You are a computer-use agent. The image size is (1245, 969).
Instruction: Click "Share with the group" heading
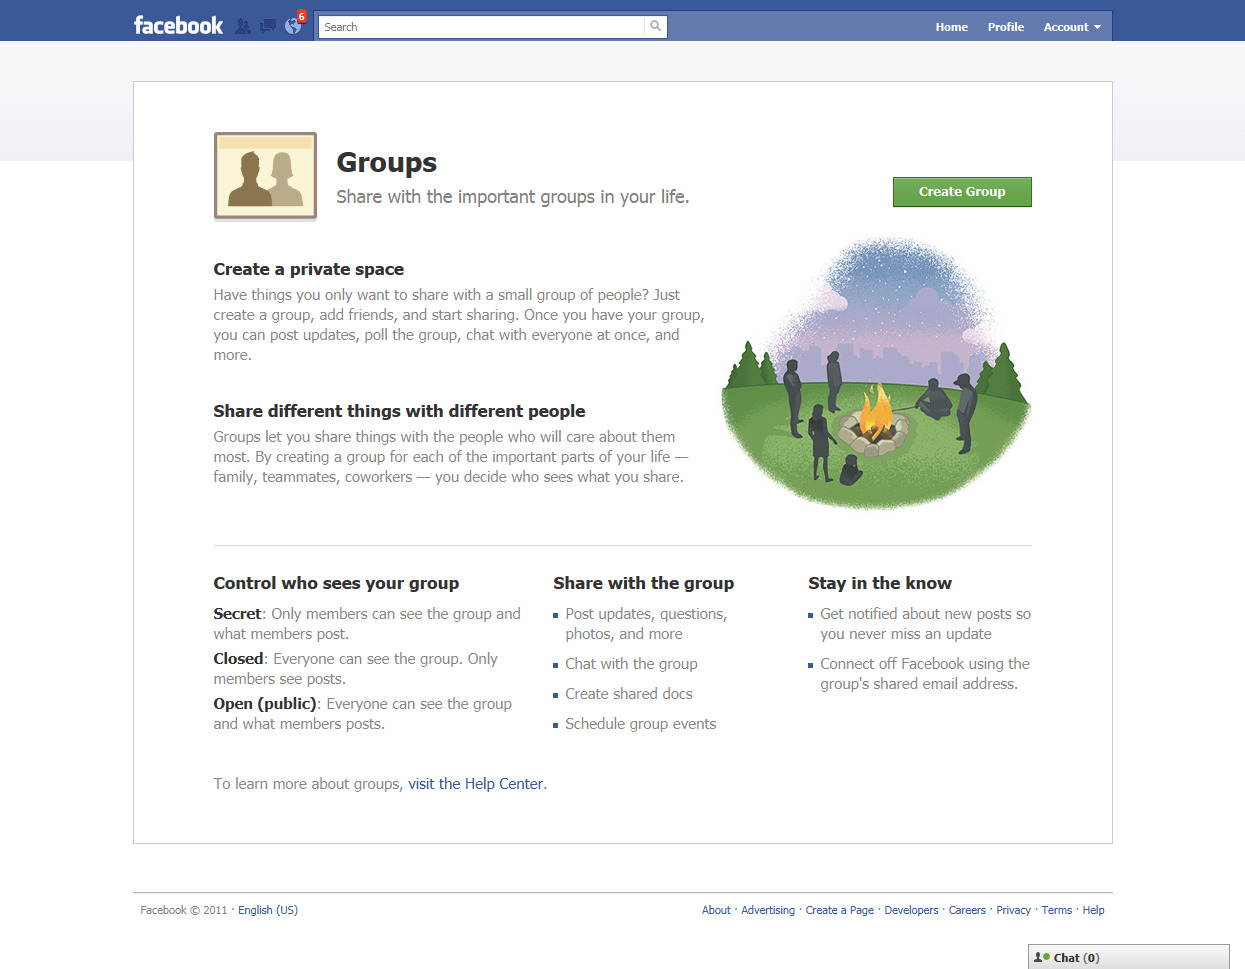644,583
